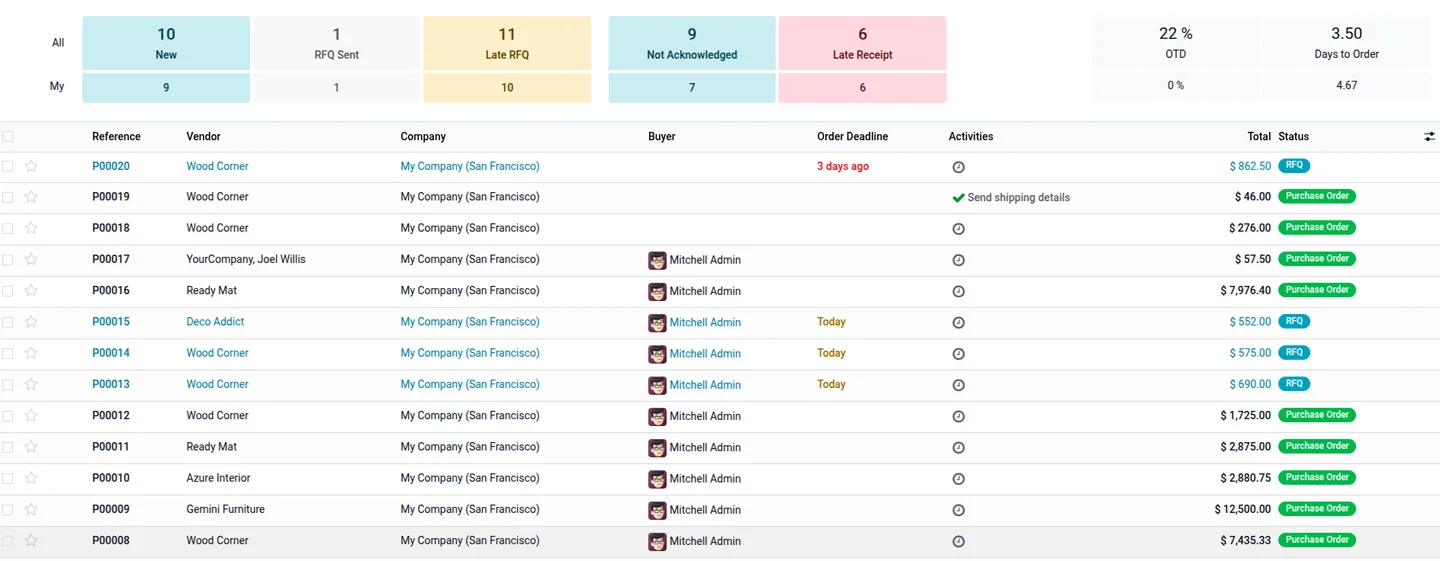1440x561 pixels.
Task: Favorite the P00008 order with star
Action: (31, 541)
